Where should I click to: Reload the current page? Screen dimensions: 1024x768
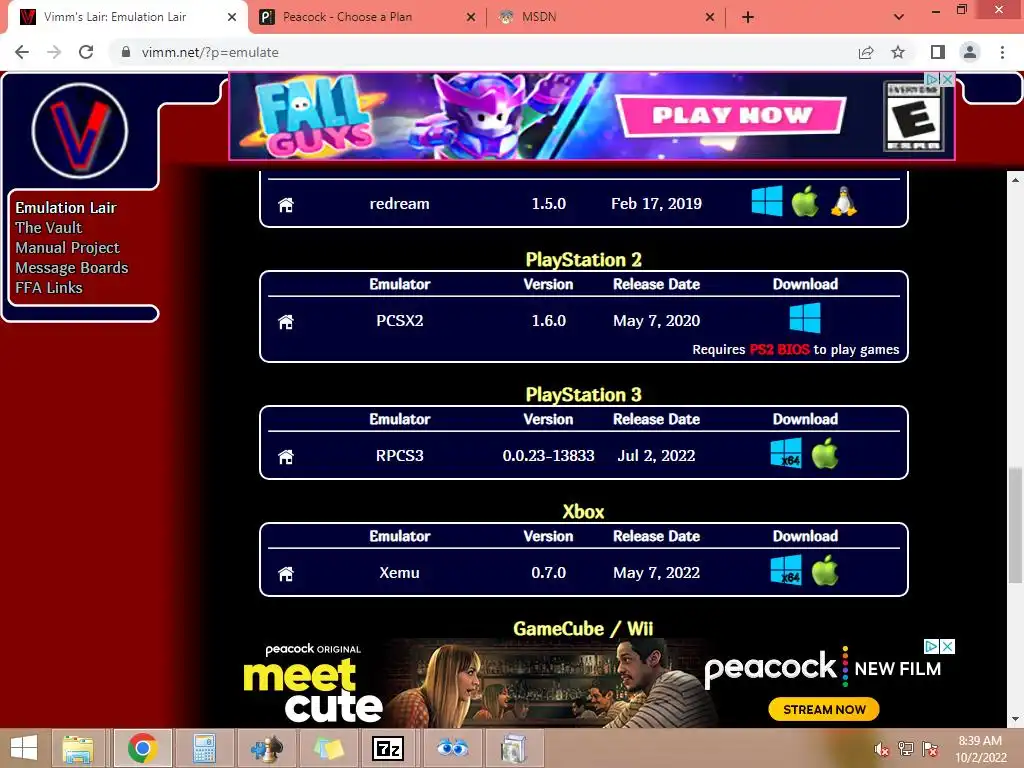86,52
